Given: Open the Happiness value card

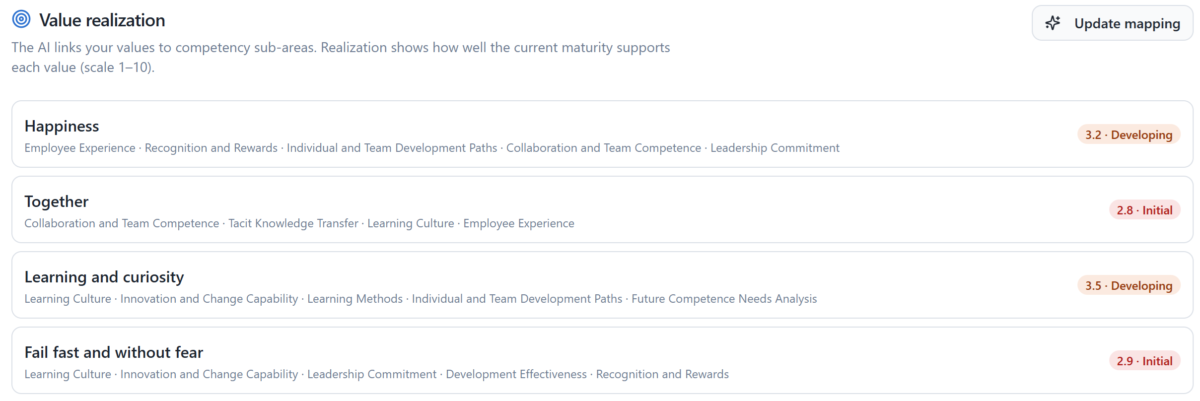Looking at the screenshot, I should point(602,134).
